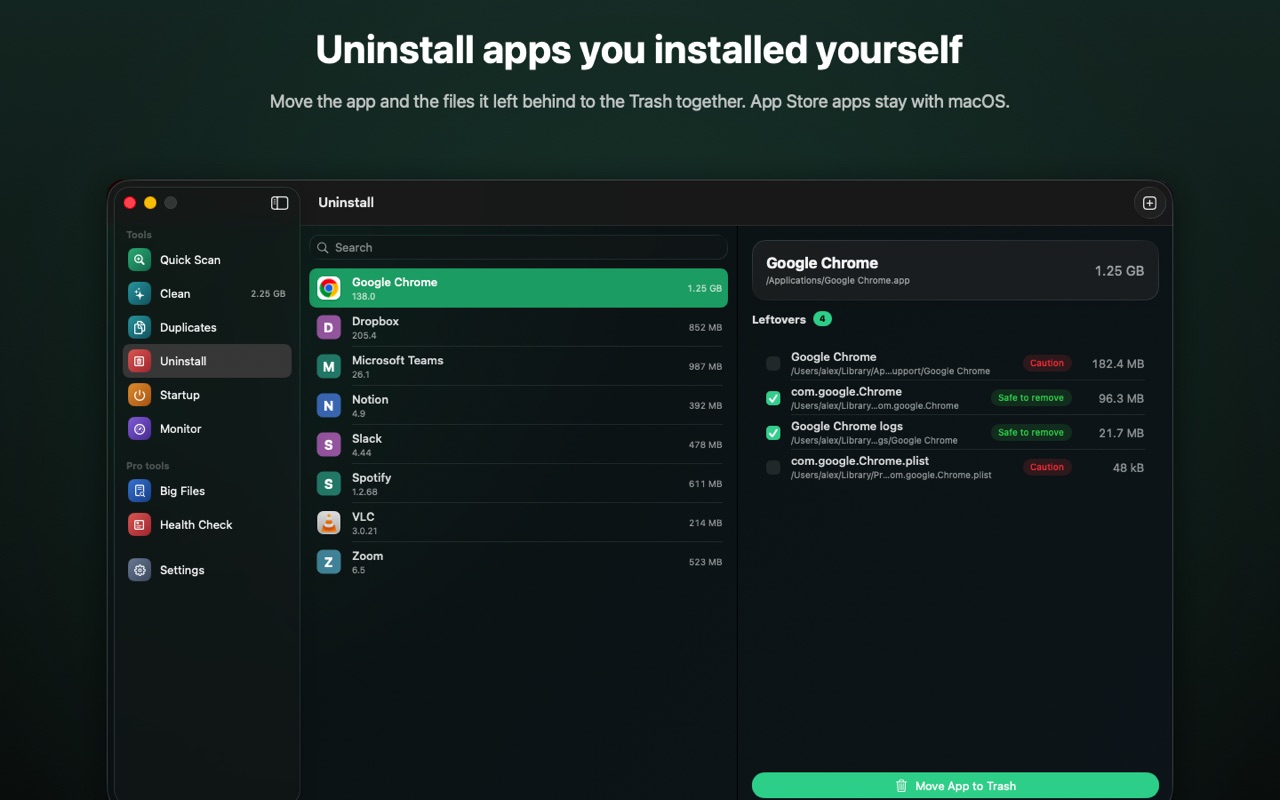
Task: Click the add app plus icon
Action: point(1149,203)
